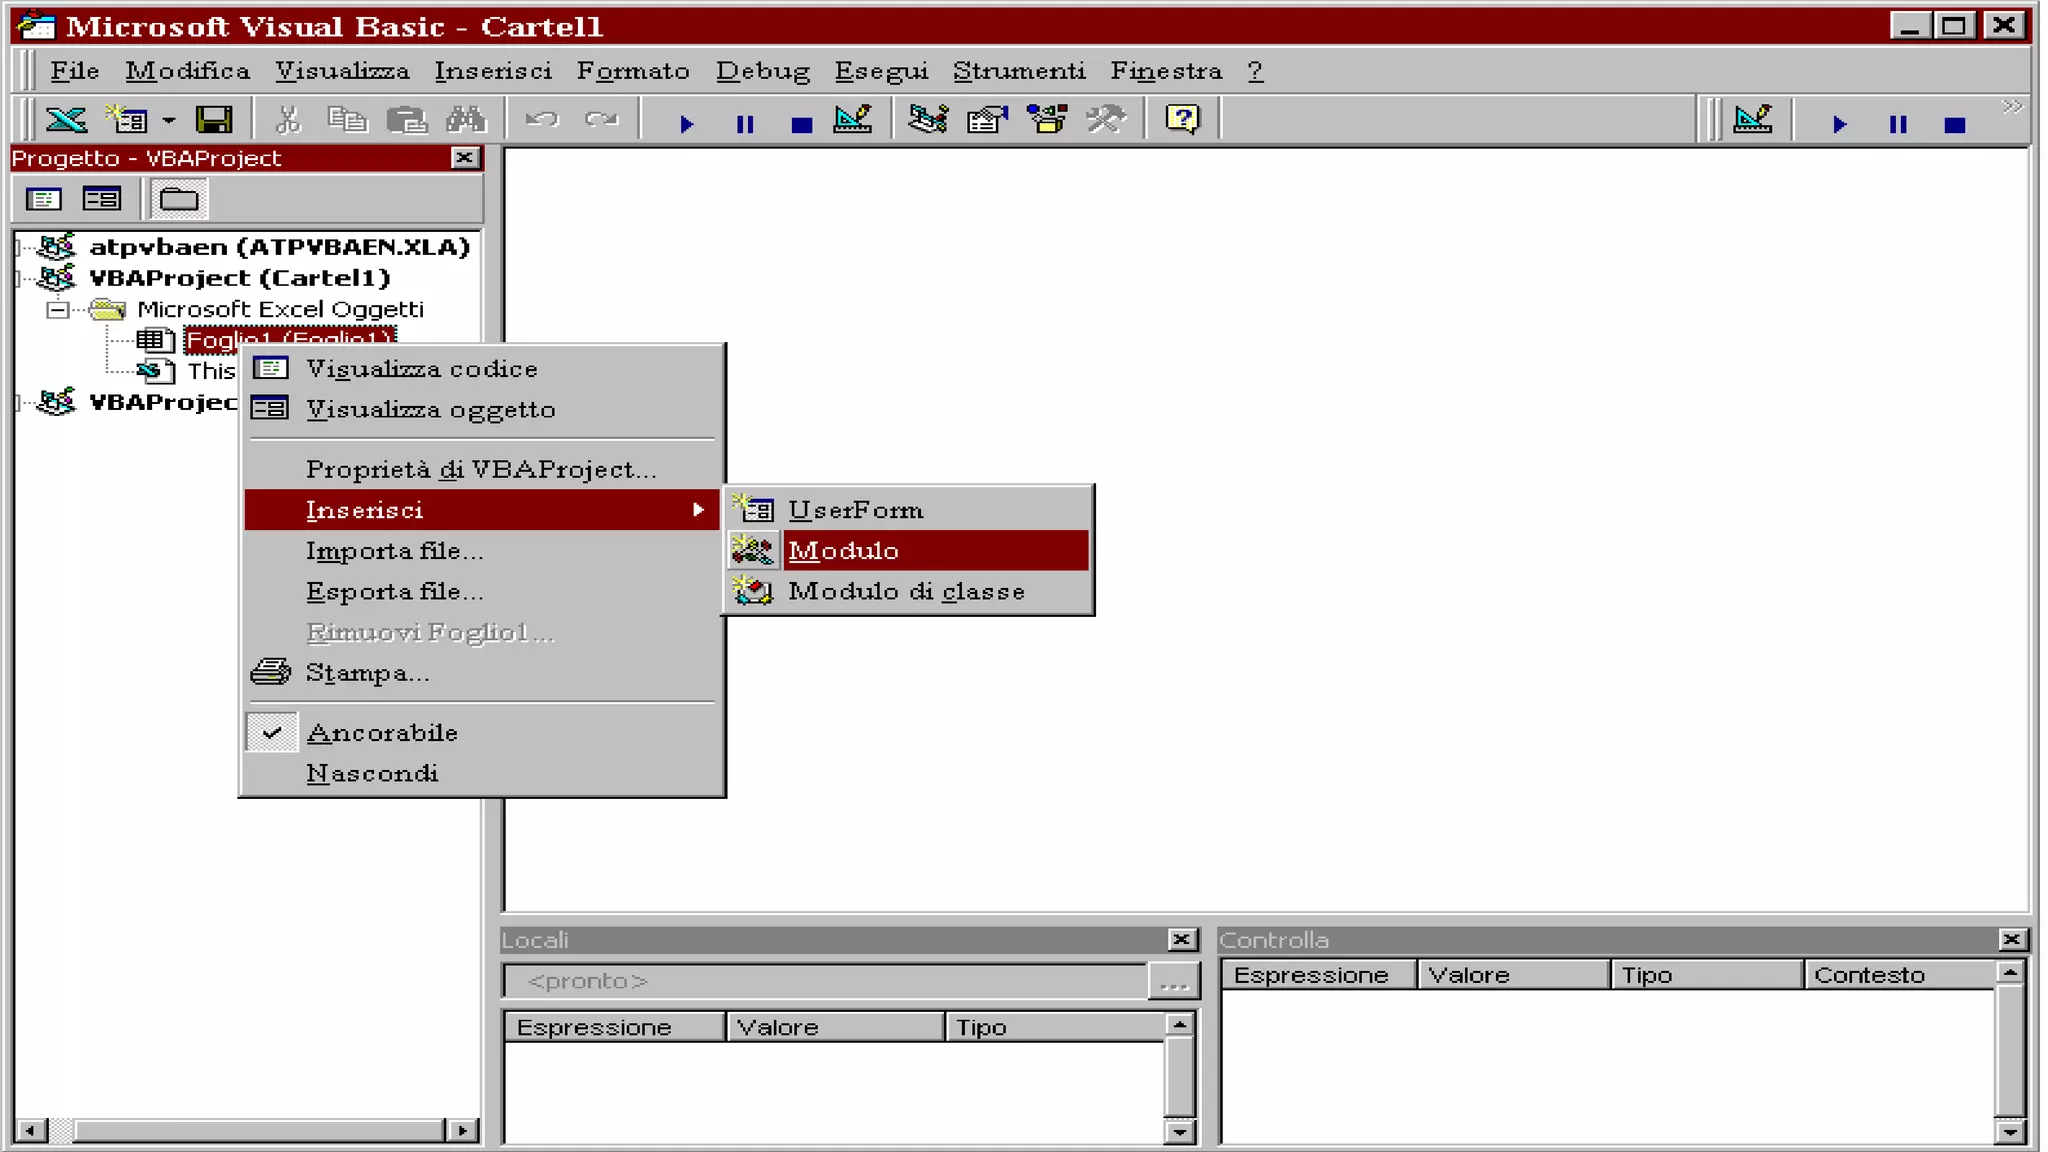The image size is (2048, 1152).
Task: Open the Debug menu
Action: 762,71
